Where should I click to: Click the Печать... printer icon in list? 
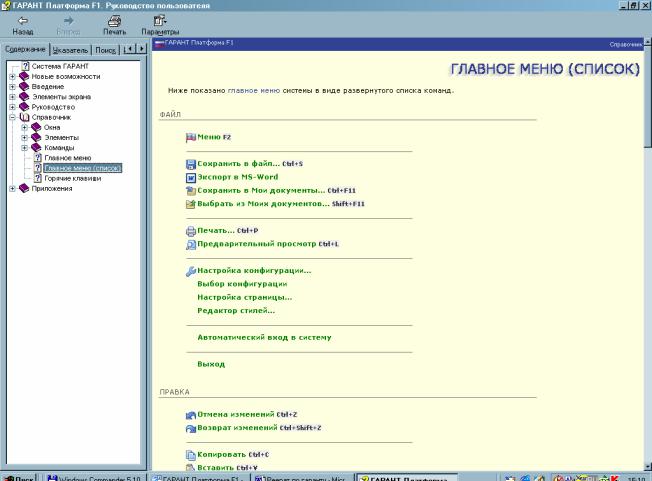coord(190,231)
